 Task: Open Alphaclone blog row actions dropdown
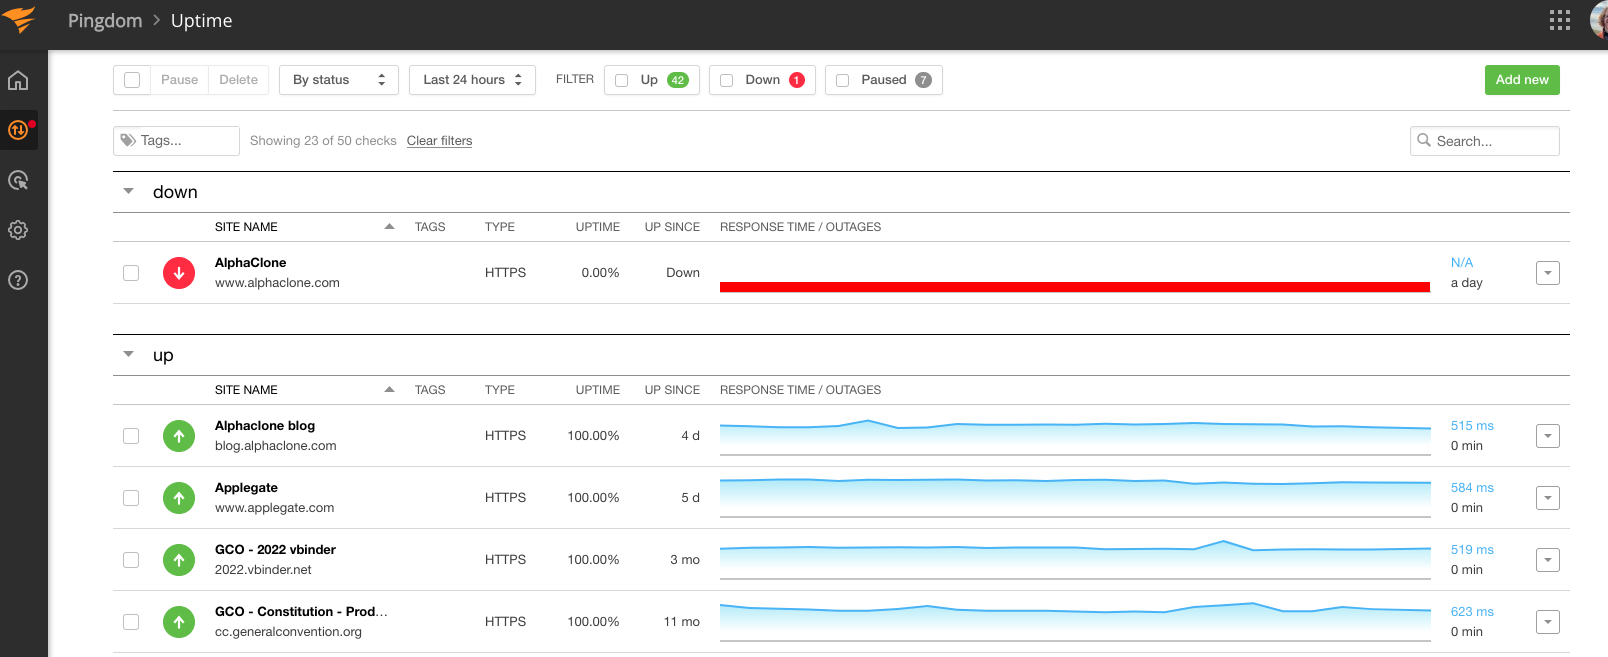[x=1548, y=436]
